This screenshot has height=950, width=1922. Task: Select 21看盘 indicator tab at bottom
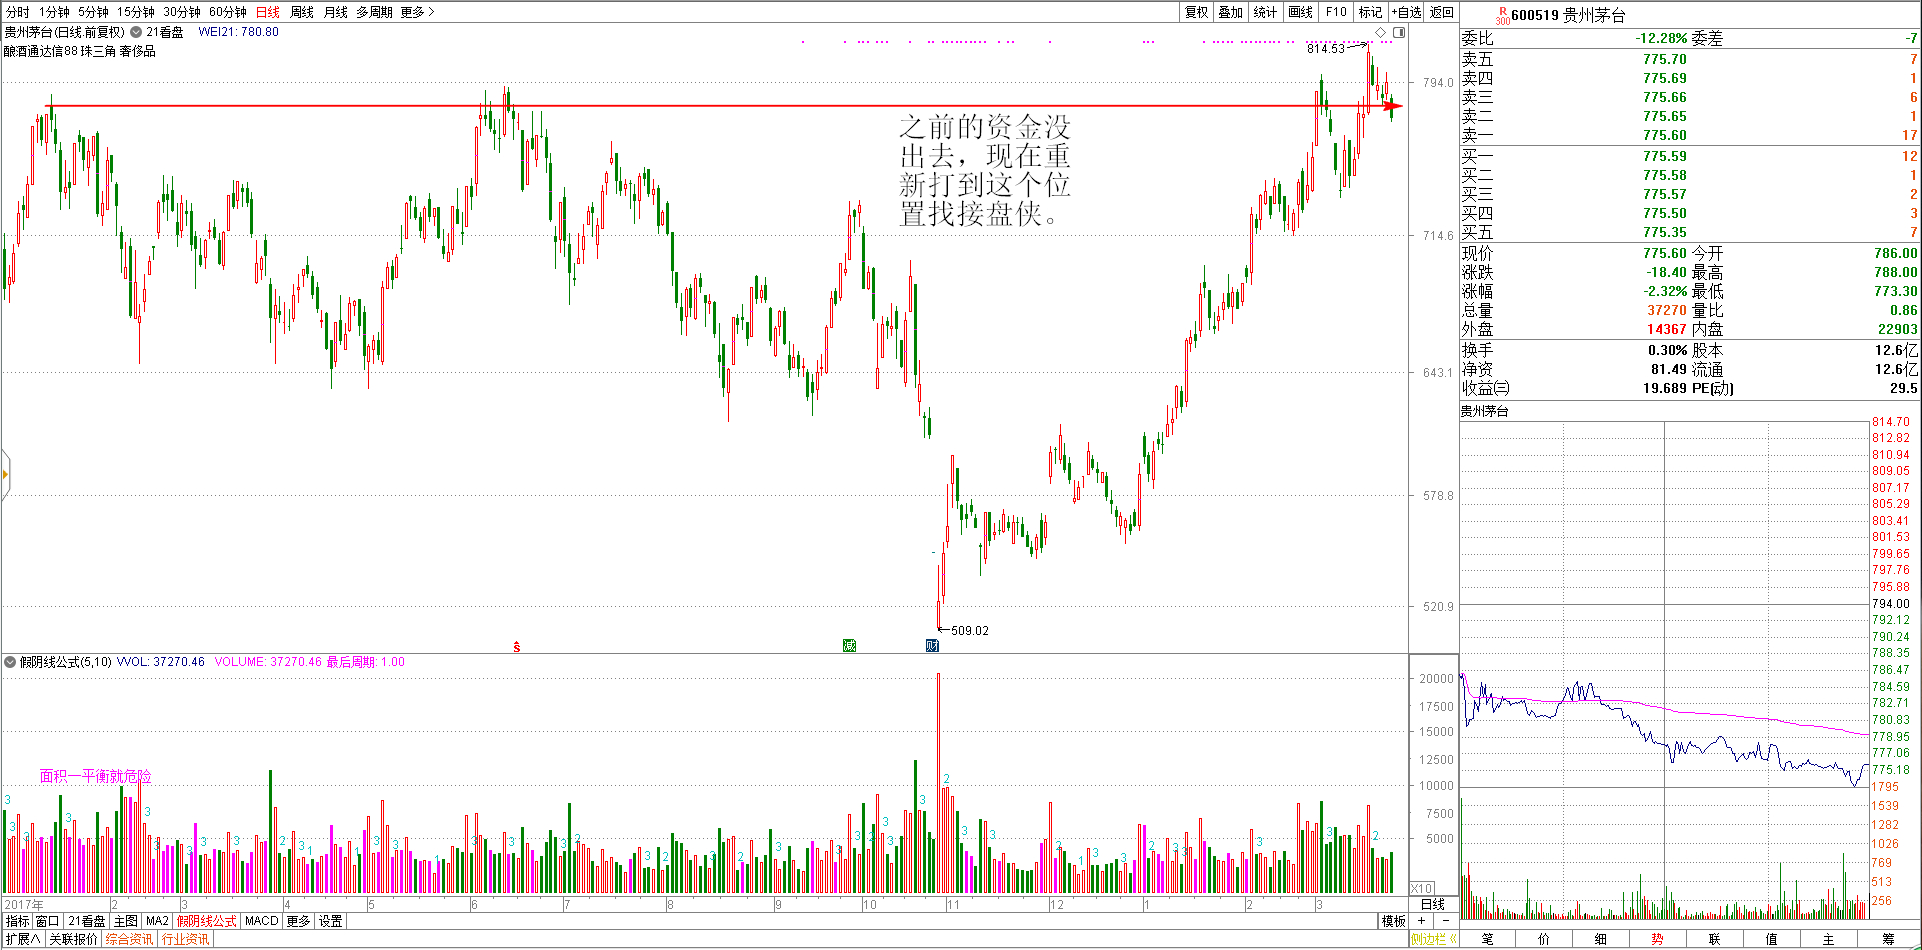87,921
